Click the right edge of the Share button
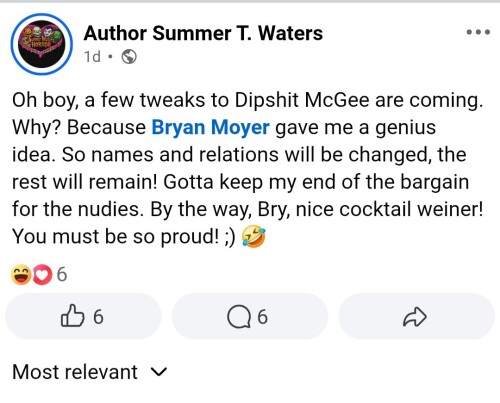 pyautogui.click(x=488, y=316)
